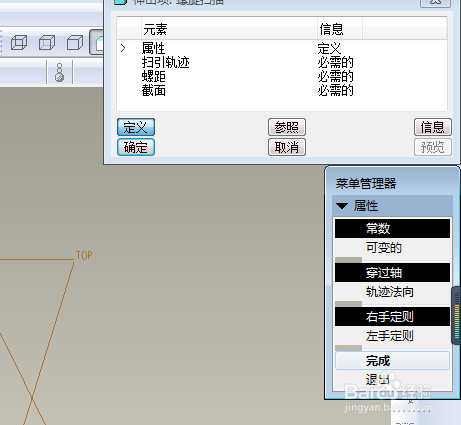Click the 取消 button
461x425 pixels.
click(x=287, y=147)
